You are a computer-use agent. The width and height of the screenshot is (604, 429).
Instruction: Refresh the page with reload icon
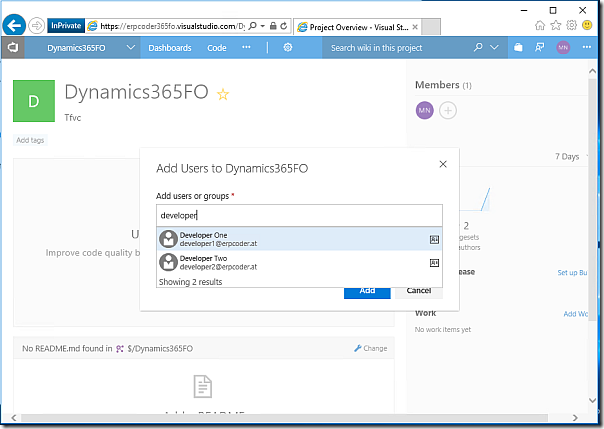click(284, 26)
